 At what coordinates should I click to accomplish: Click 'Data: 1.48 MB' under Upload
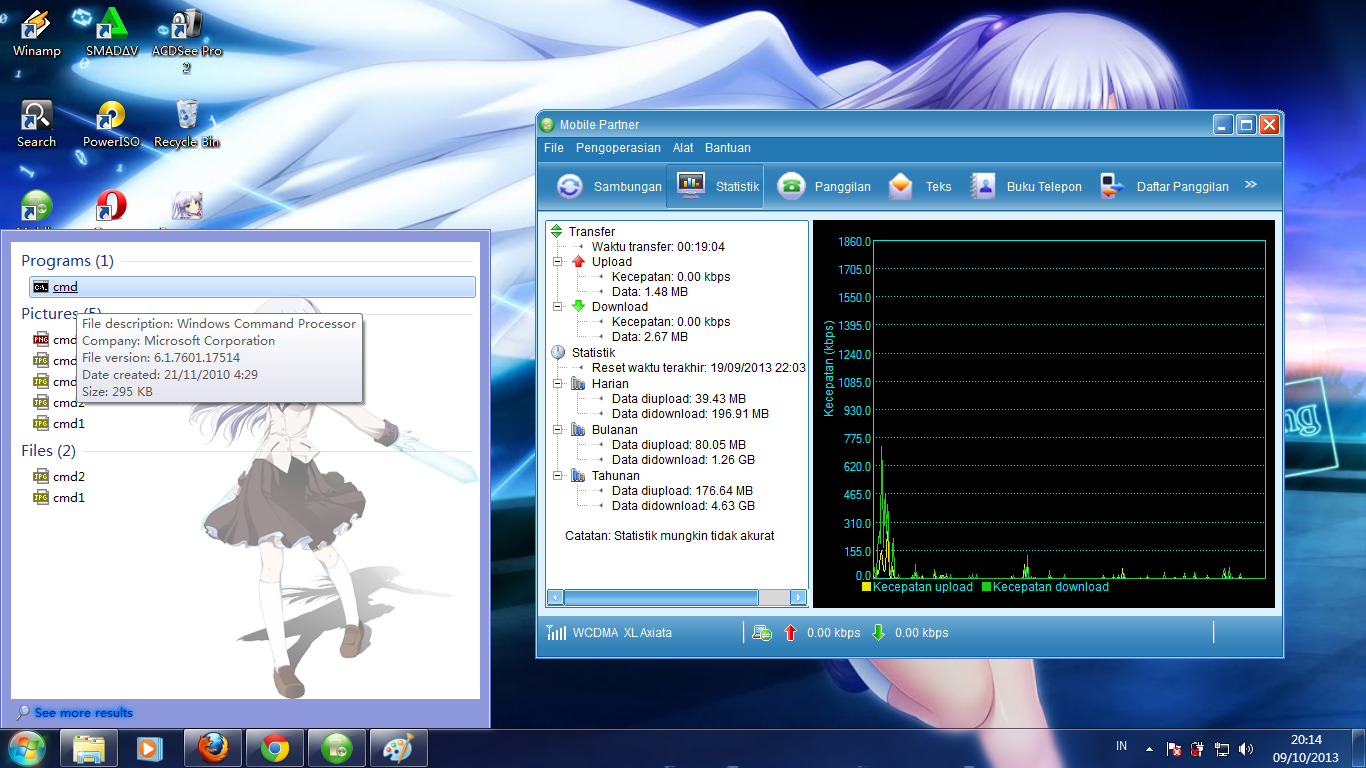tap(650, 292)
